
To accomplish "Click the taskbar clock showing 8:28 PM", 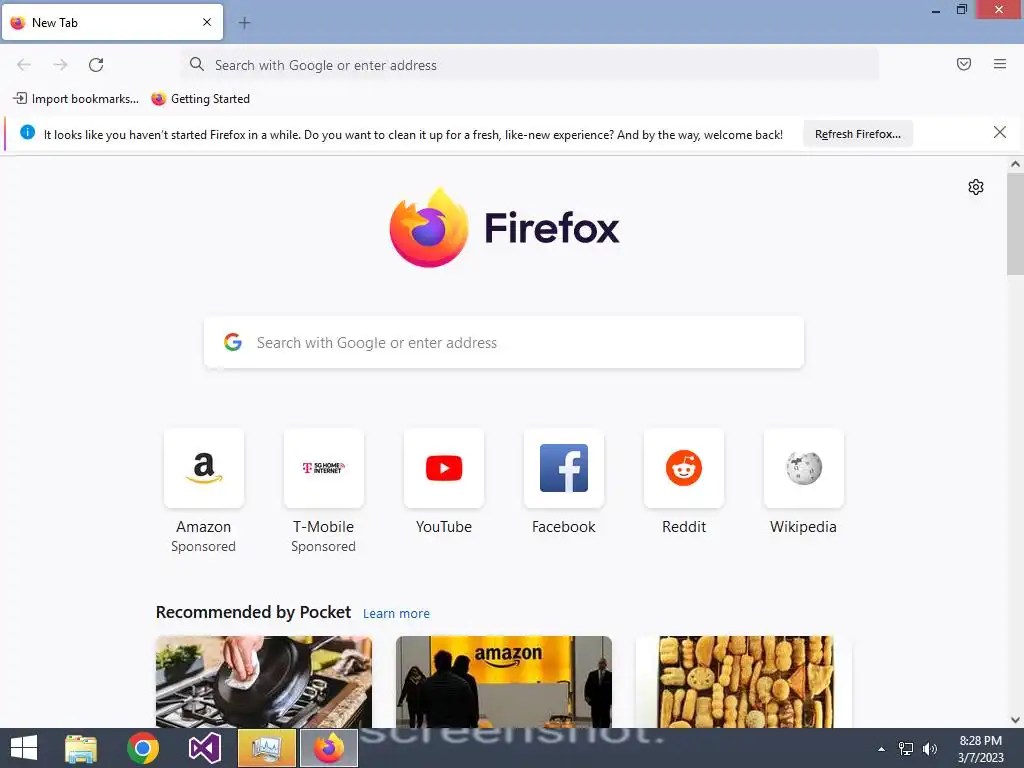I will [980, 749].
